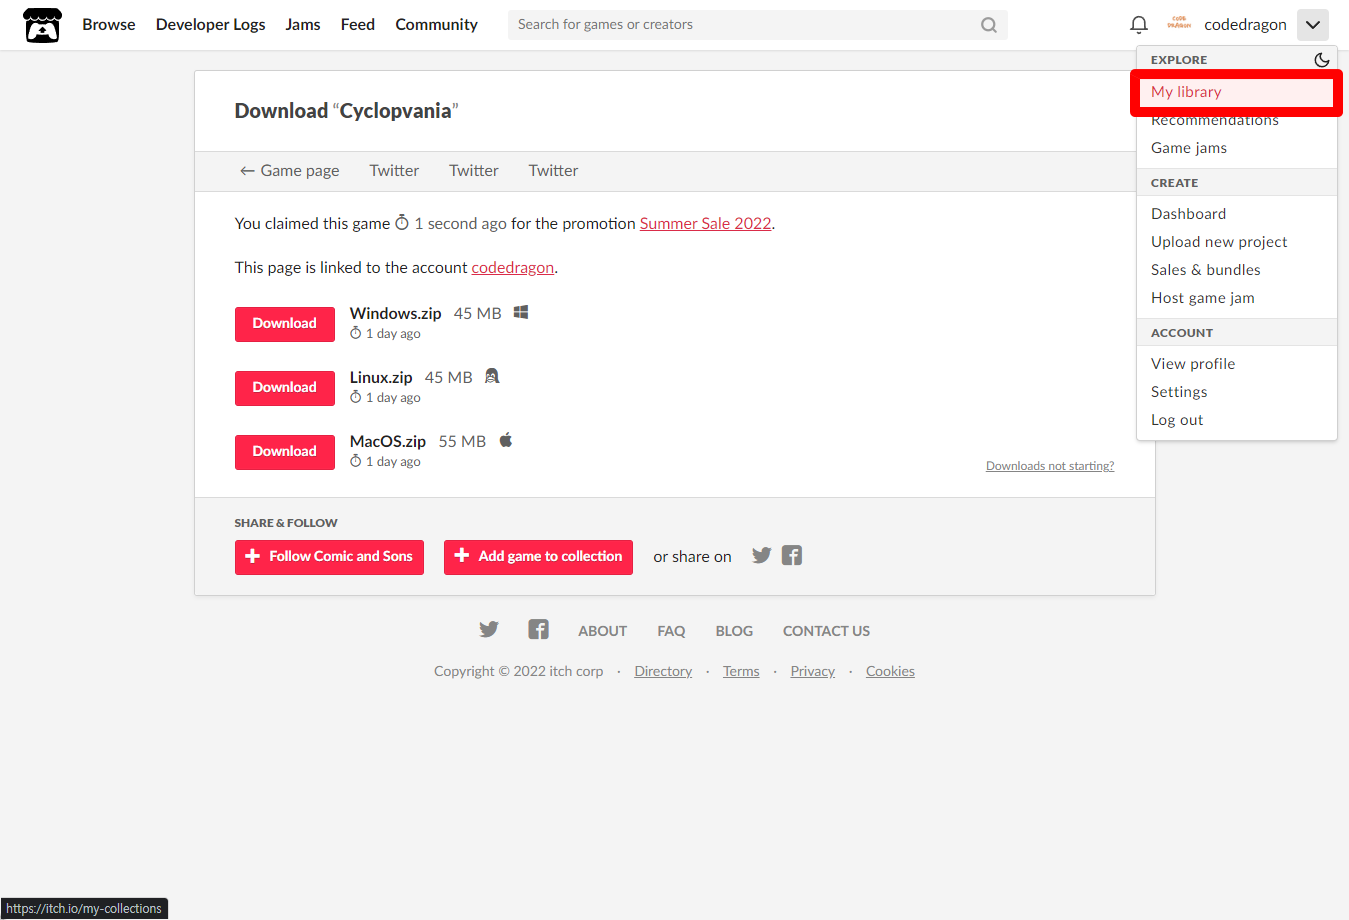This screenshot has height=920, width=1349.
Task: Select My library from menu
Action: tap(1236, 92)
